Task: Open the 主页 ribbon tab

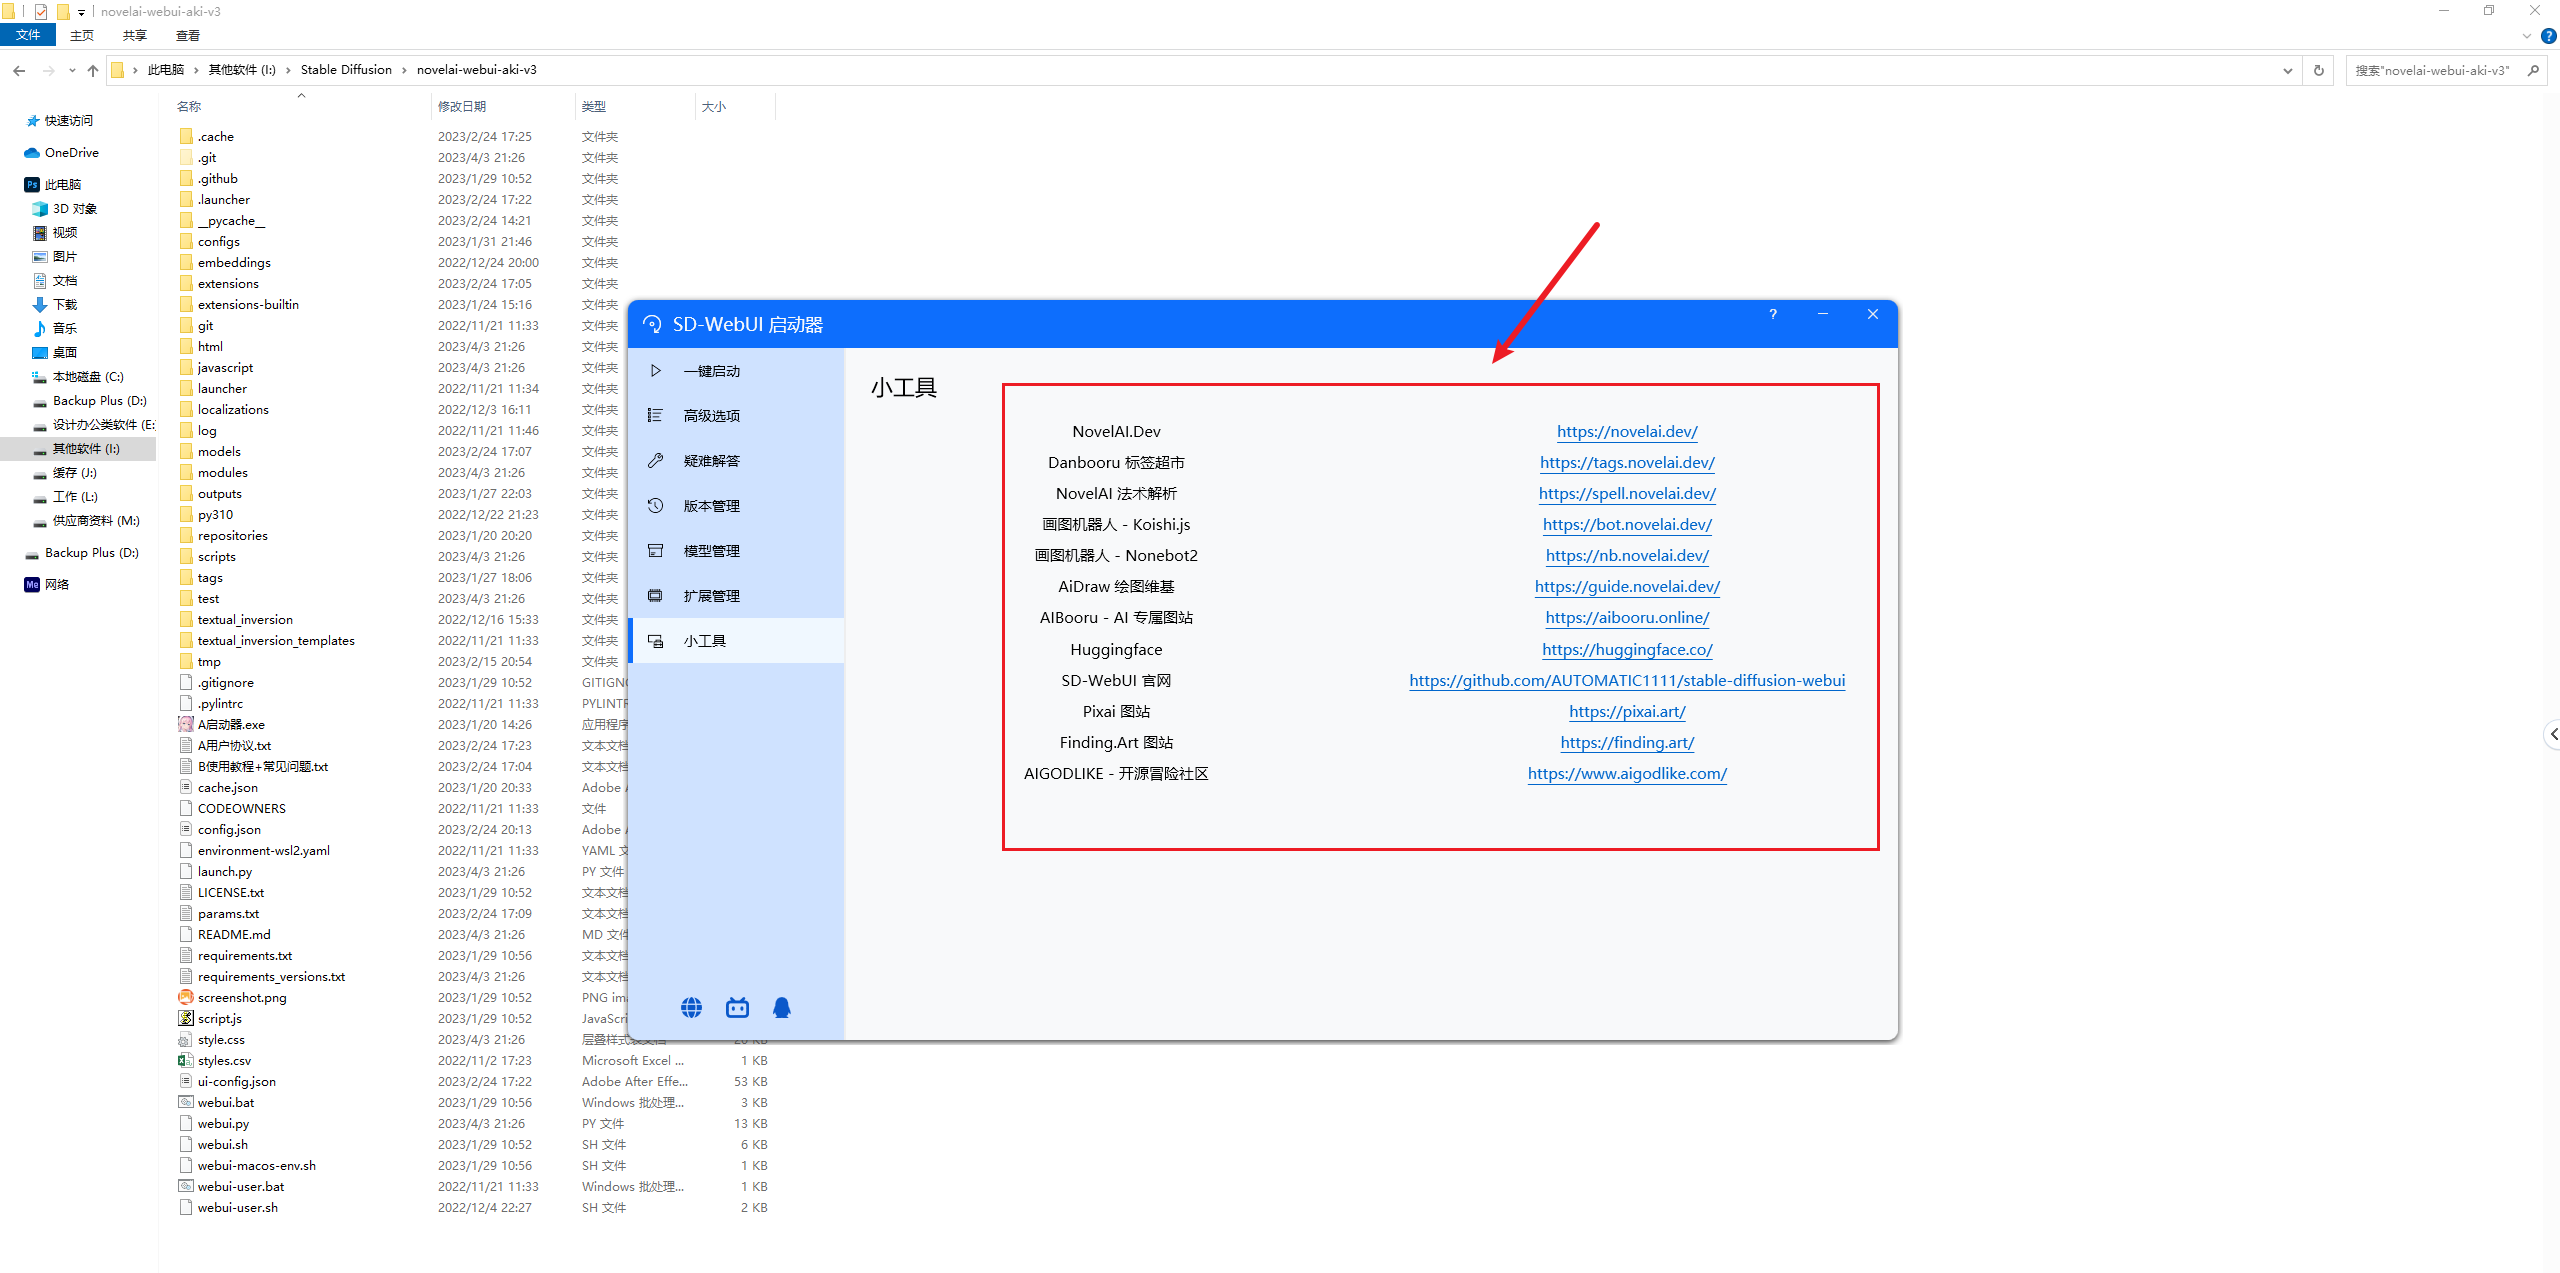Action: 82,35
